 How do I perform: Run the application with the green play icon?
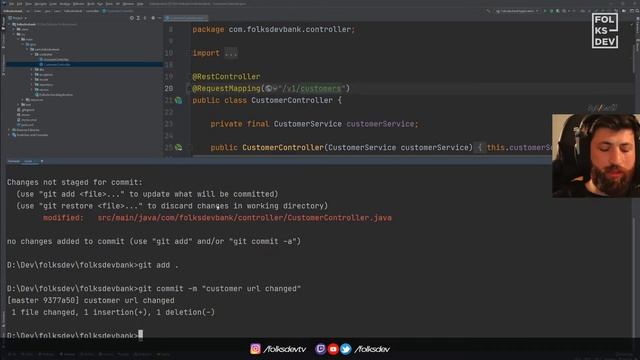point(545,11)
